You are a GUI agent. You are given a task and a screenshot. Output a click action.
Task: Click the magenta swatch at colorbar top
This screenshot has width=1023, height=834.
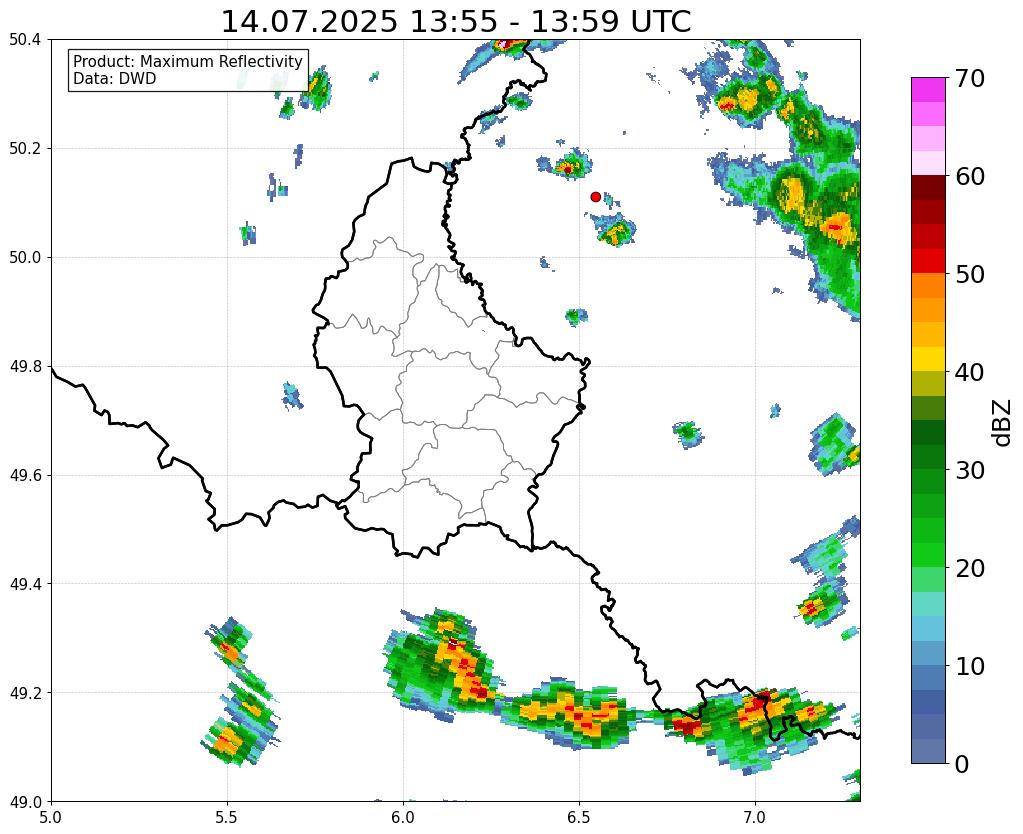(x=928, y=90)
